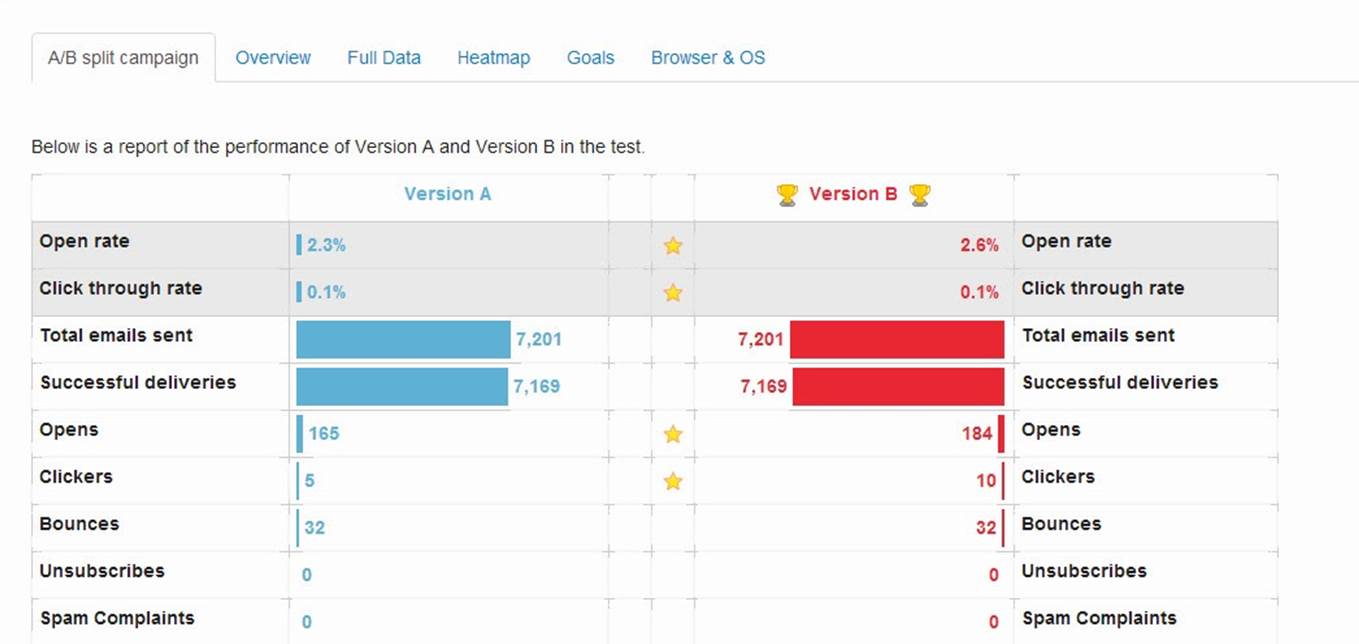The image size is (1359, 644).
Task: Click the trophy icon left of Version B
Action: 788,195
